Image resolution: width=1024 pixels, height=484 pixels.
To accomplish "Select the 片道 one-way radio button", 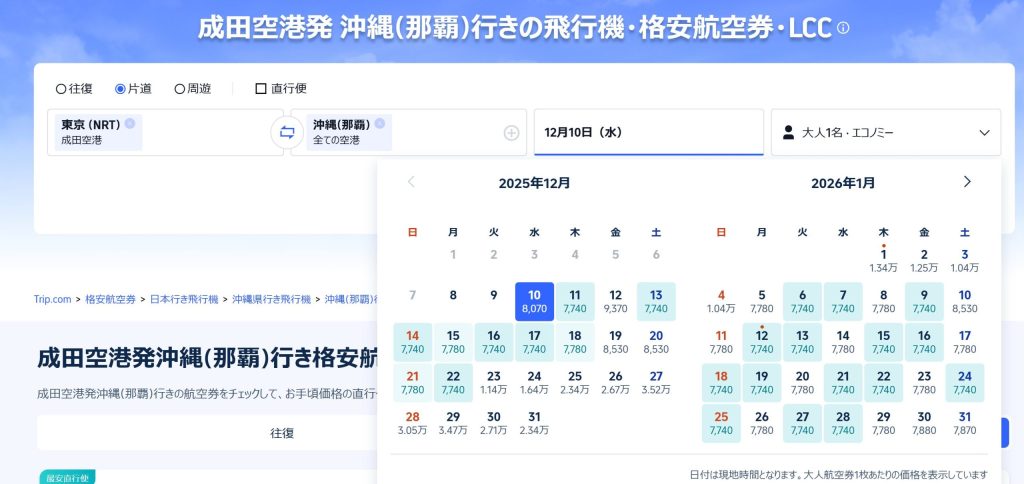I will 120,88.
